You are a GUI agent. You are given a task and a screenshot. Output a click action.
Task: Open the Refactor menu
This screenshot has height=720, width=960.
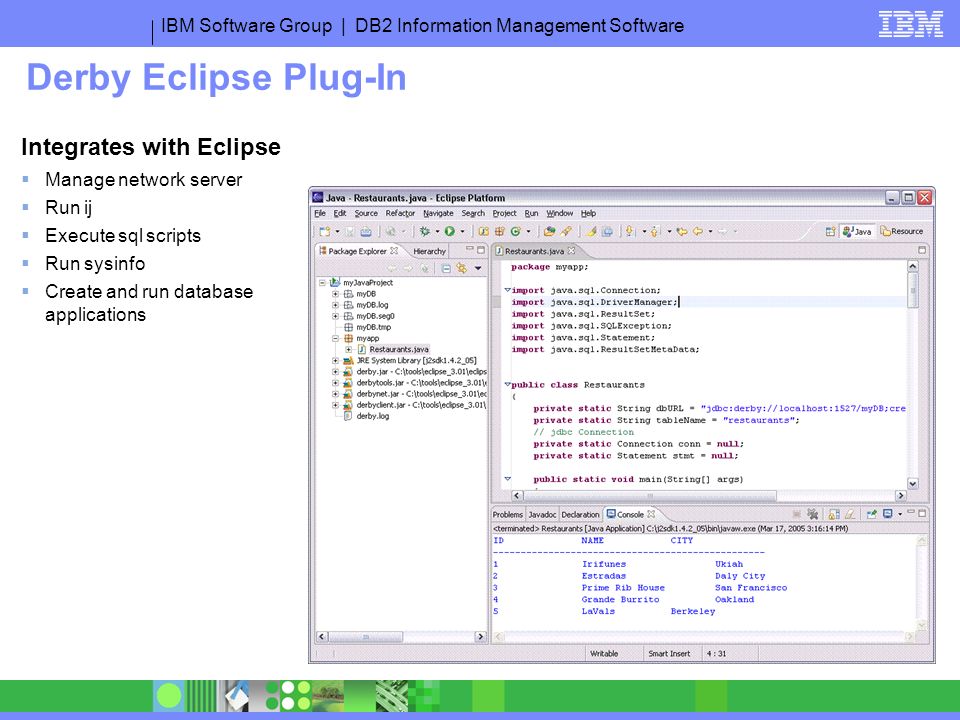pos(400,213)
